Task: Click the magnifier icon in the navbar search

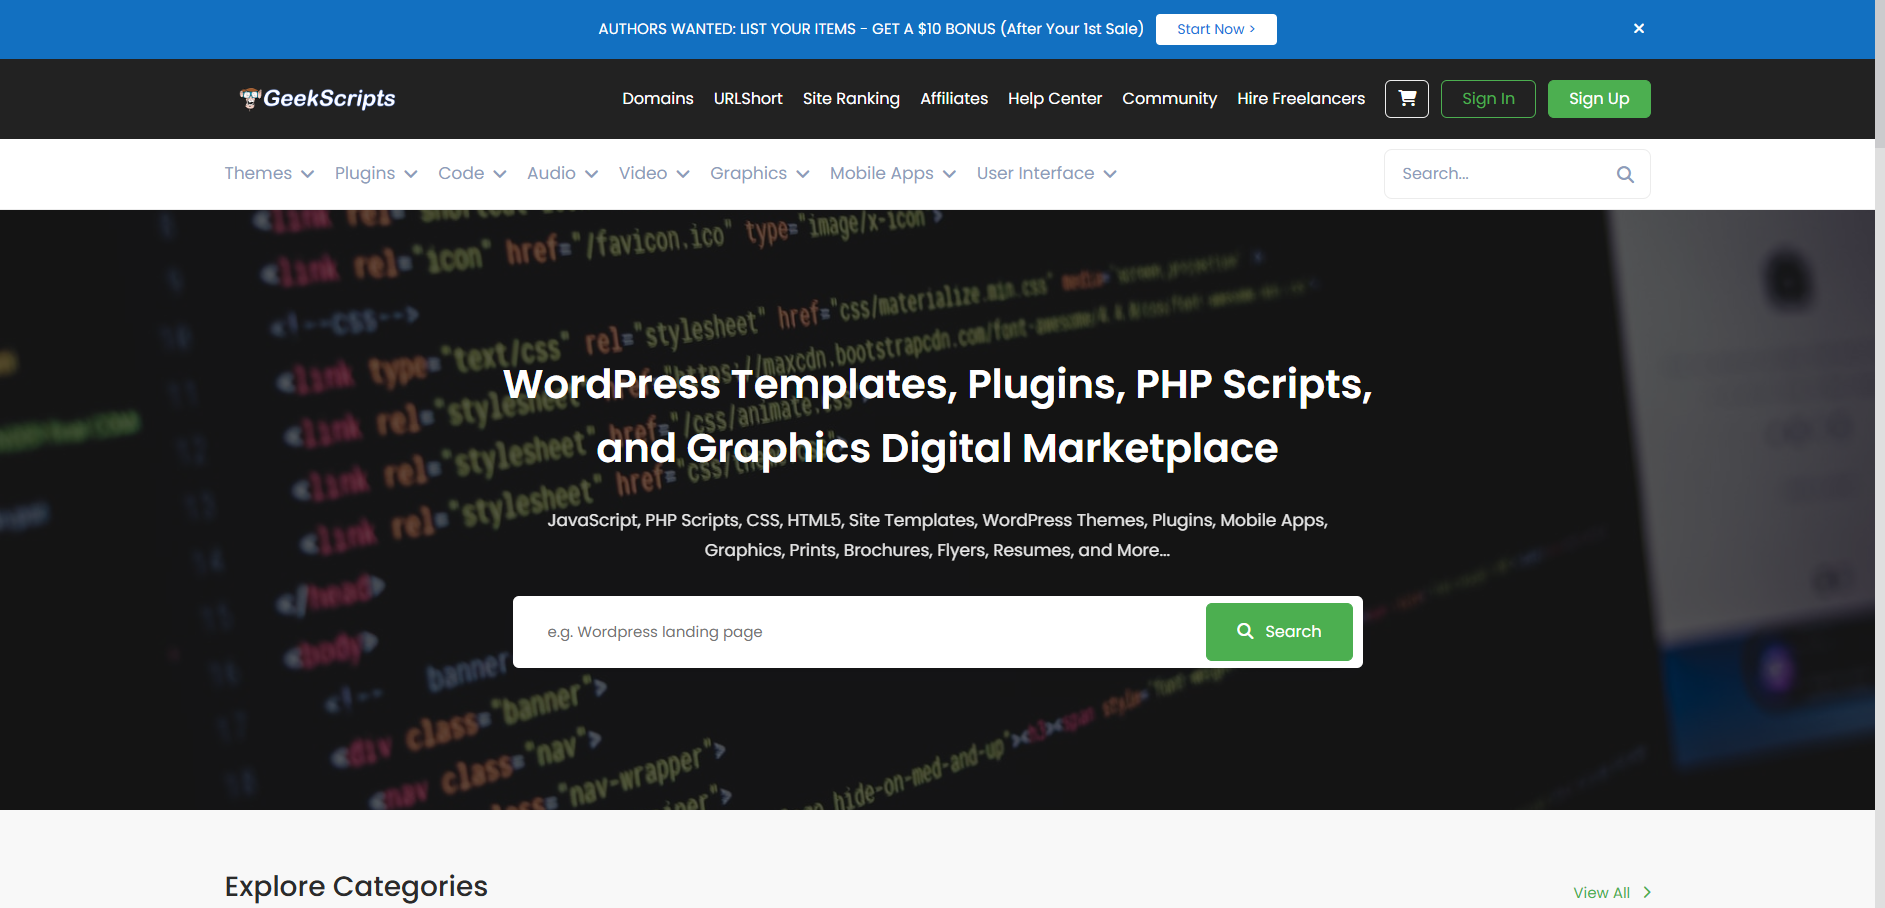Action: pos(1625,174)
